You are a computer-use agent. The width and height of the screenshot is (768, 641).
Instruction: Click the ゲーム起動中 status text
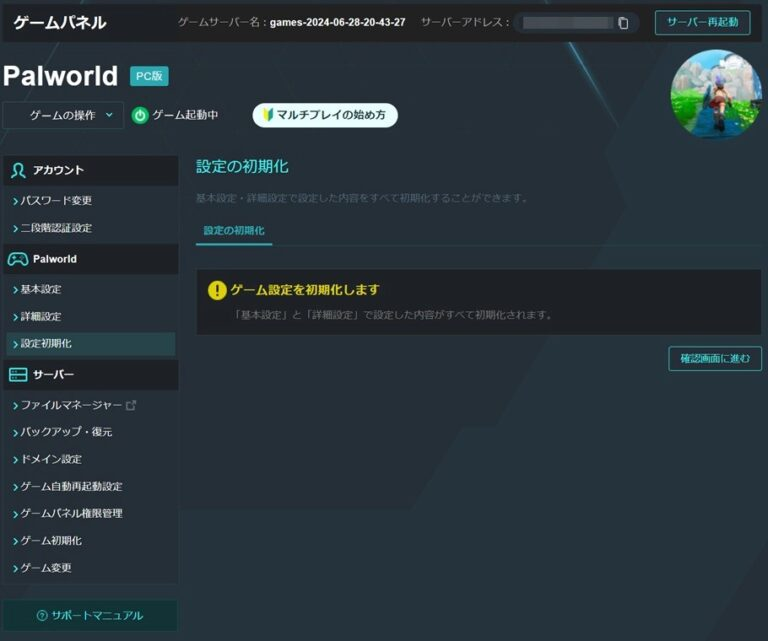click(x=185, y=115)
